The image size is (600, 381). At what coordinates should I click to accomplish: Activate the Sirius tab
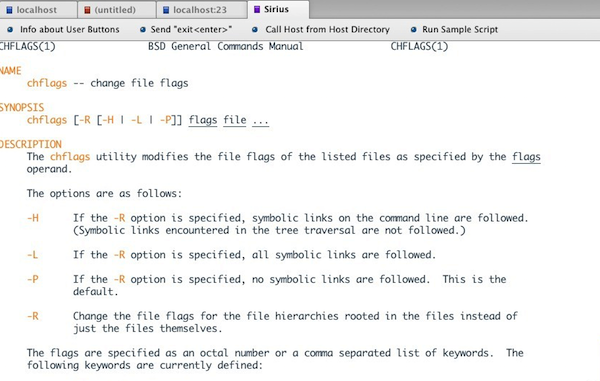click(278, 9)
